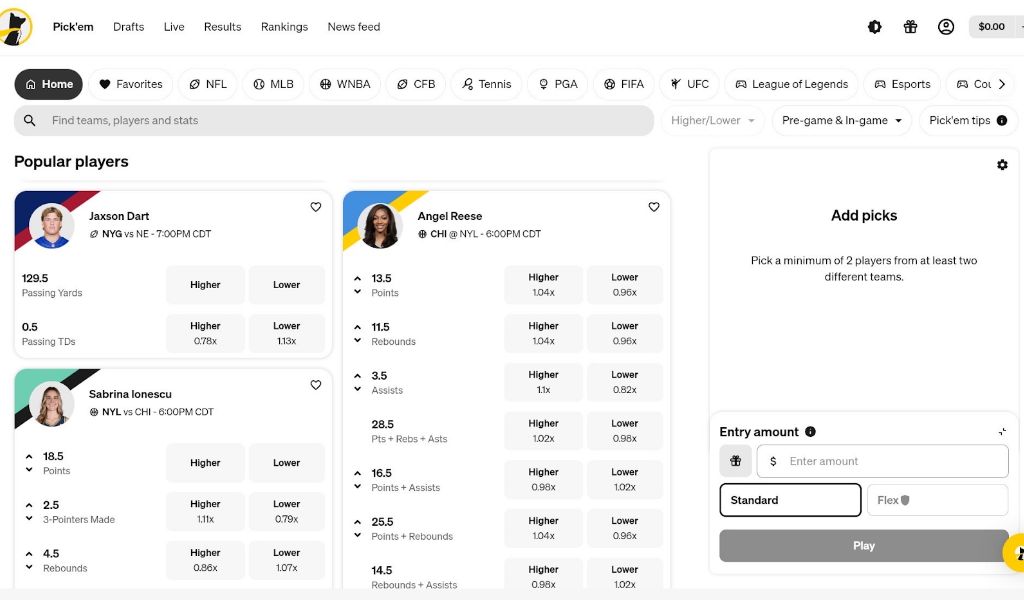Click the Pick'em tips button
Screen dimensions: 1024x601
pyautogui.click(x=967, y=120)
